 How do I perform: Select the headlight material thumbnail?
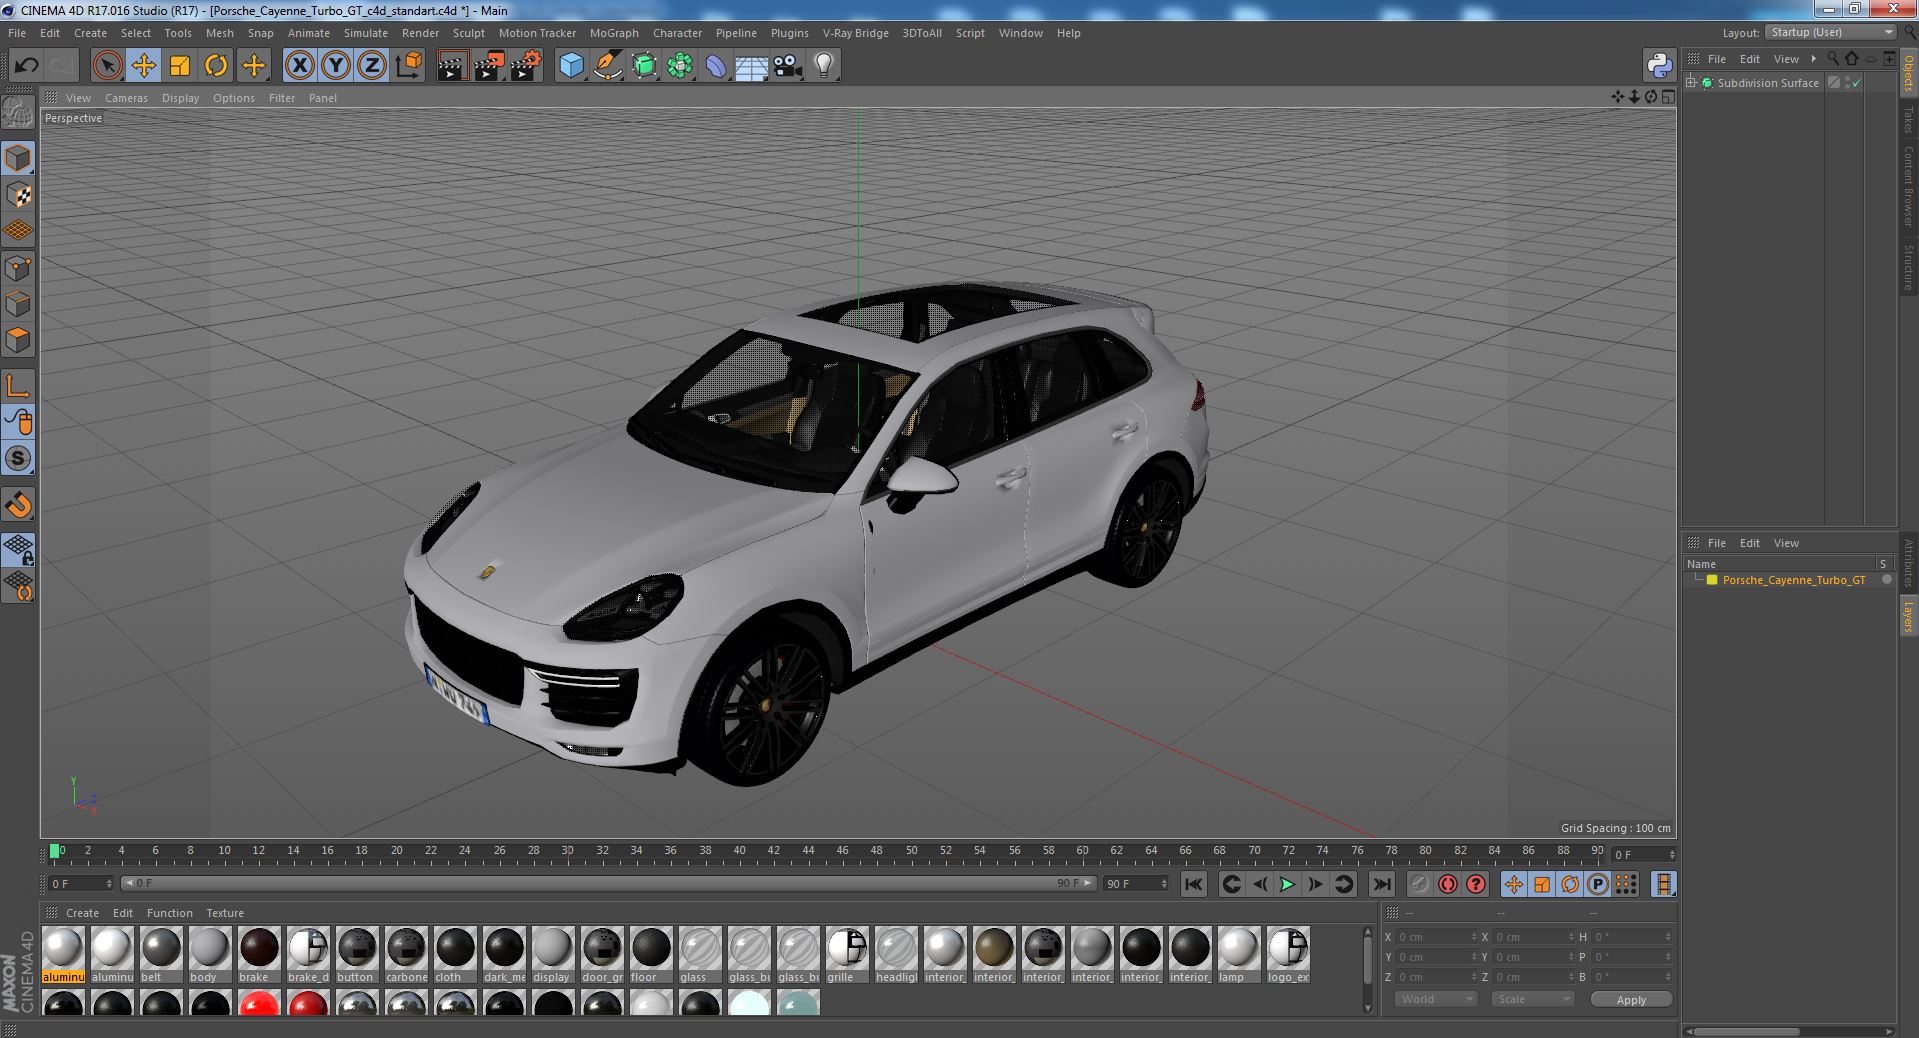click(896, 955)
